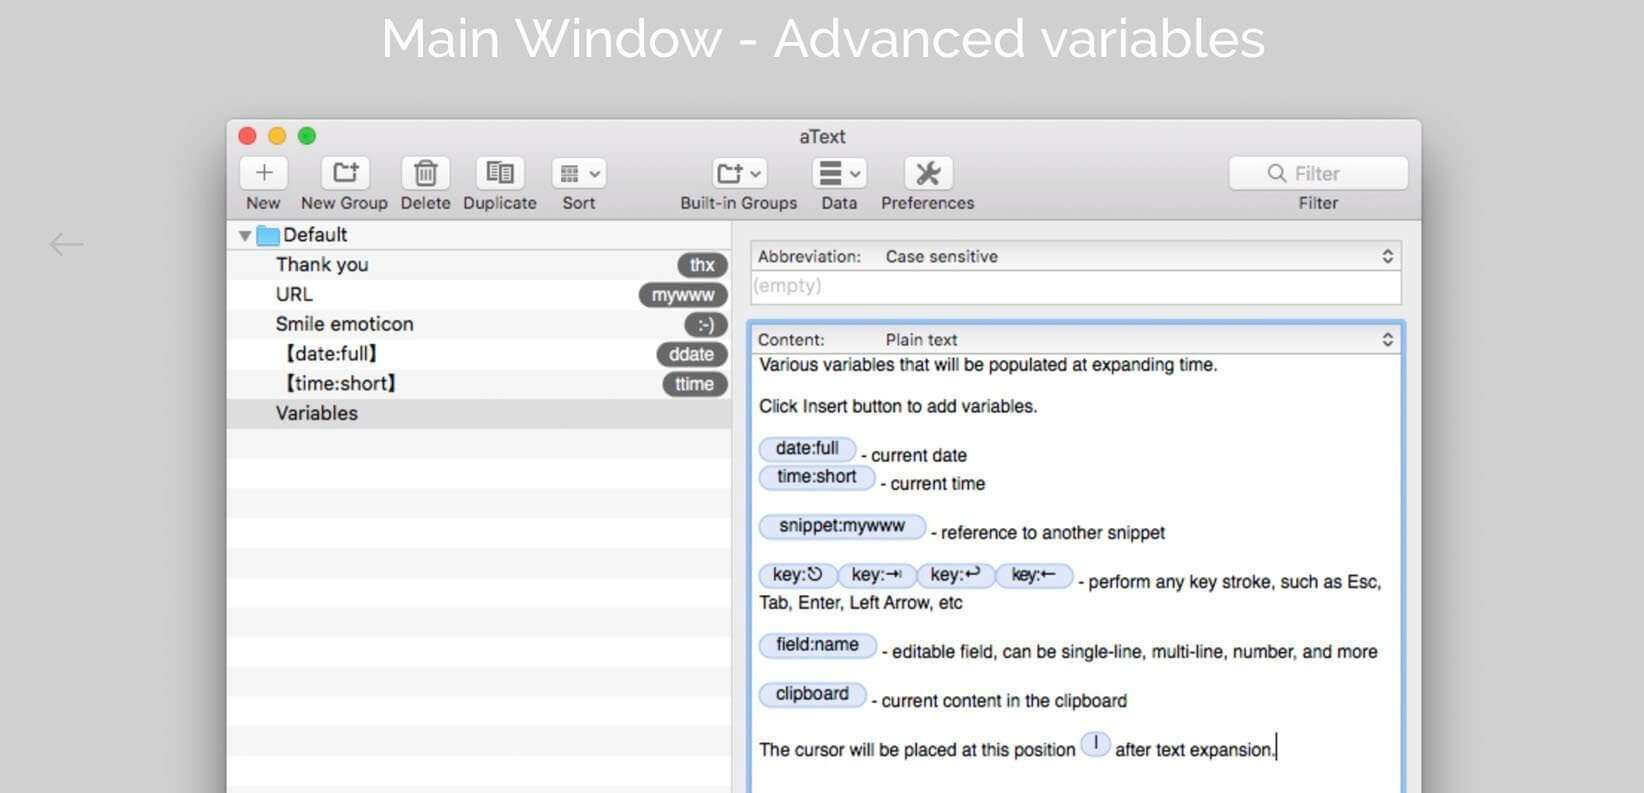Click the mywww abbreviation badge
The height and width of the screenshot is (793, 1644).
click(x=683, y=295)
